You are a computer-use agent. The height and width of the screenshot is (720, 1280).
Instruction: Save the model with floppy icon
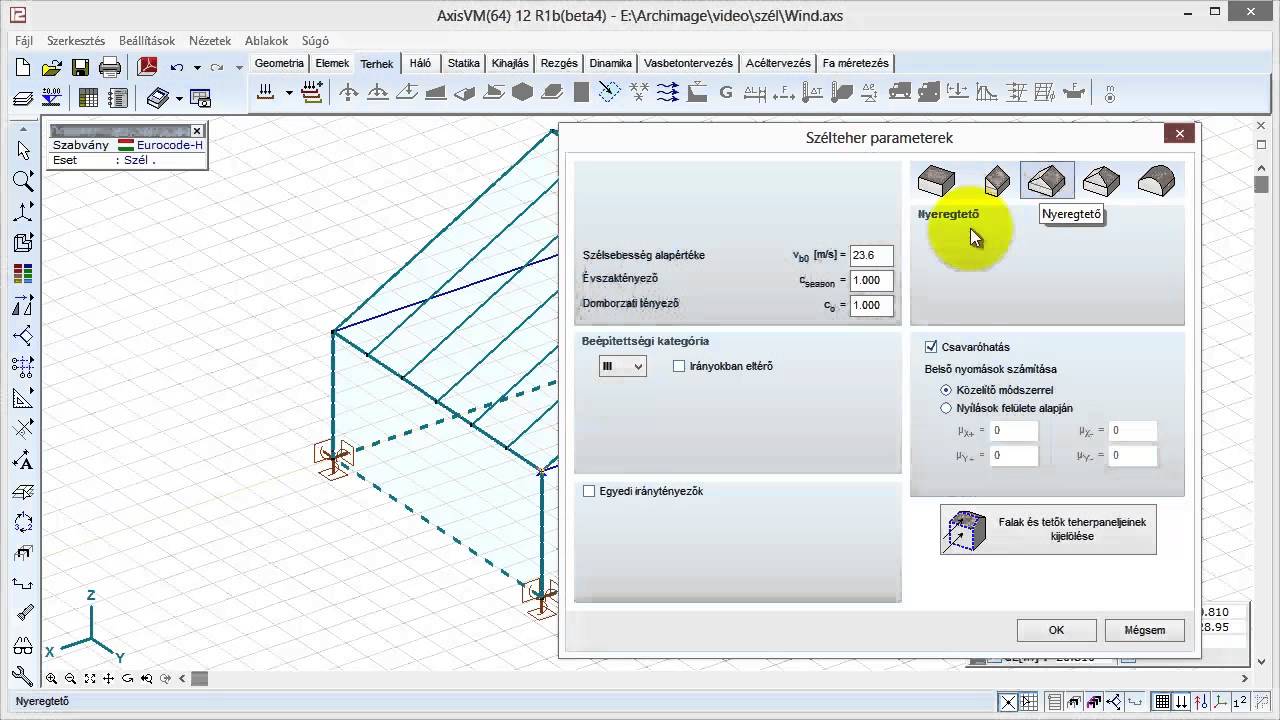pos(80,67)
